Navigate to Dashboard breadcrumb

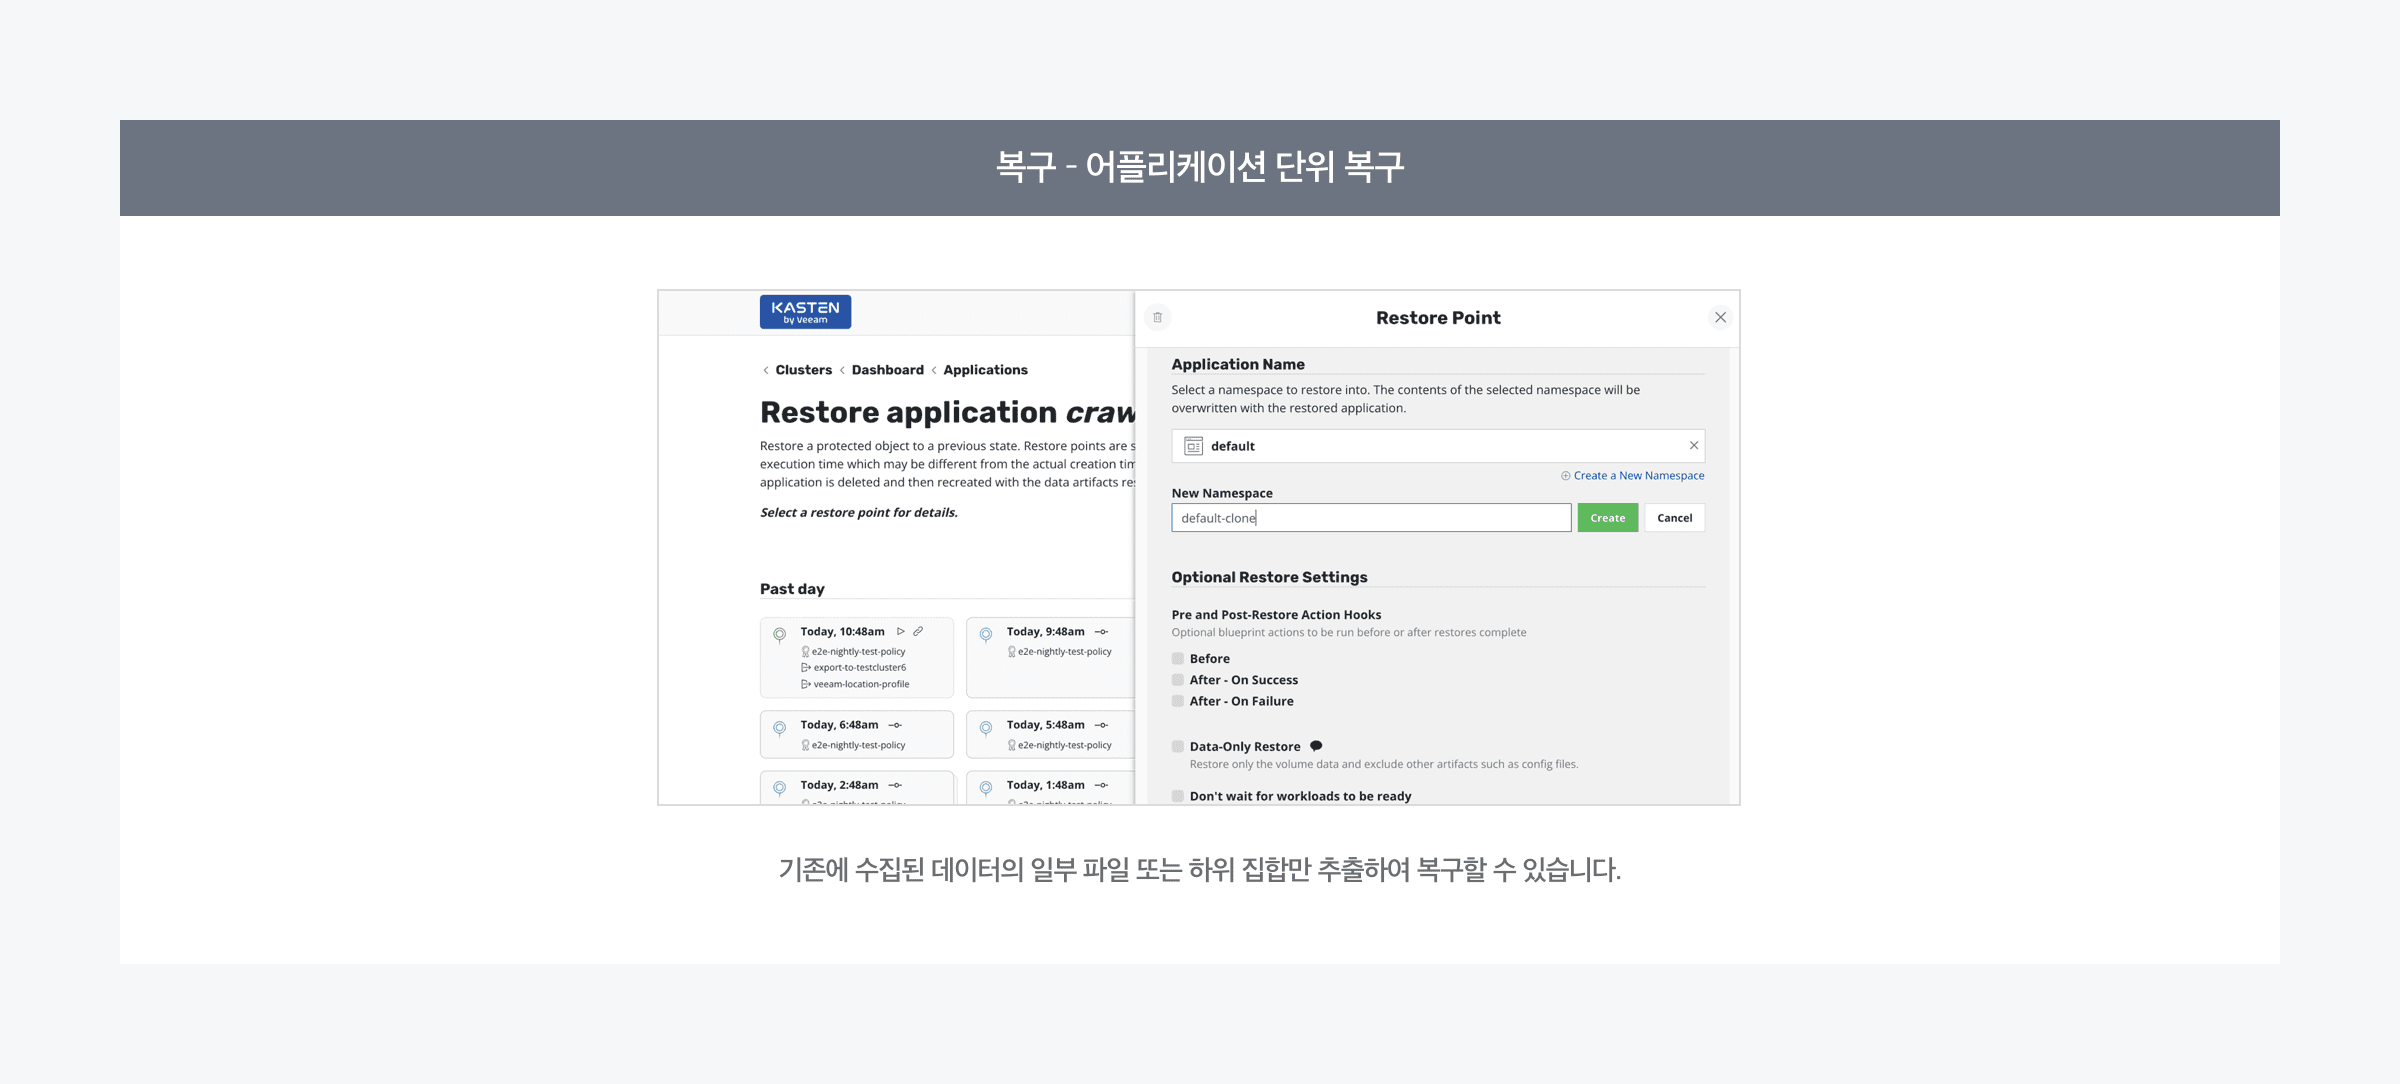[887, 370]
